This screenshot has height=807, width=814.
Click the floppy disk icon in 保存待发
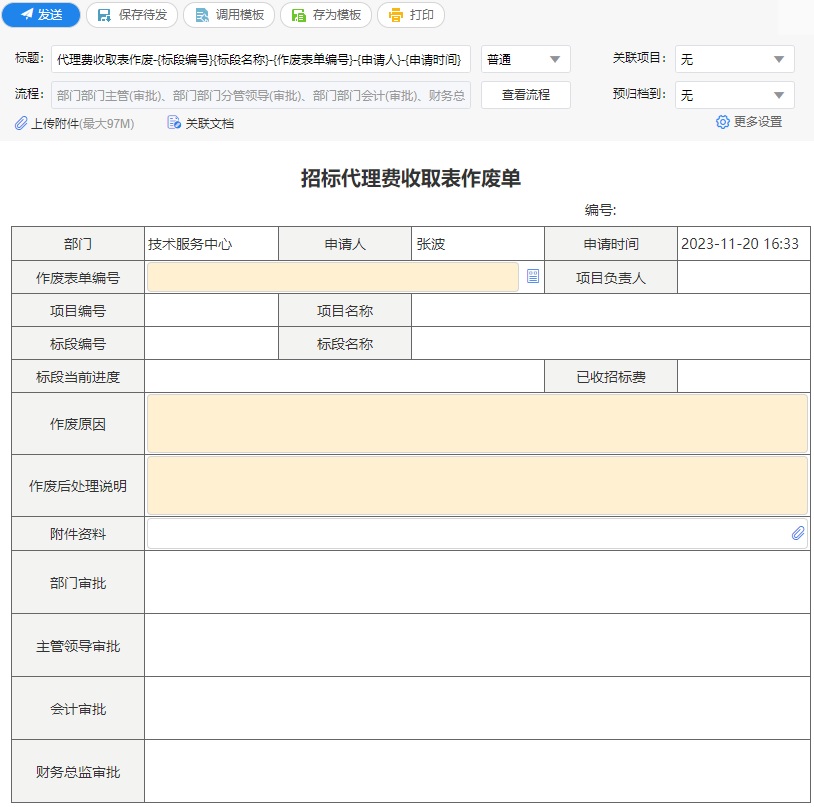click(104, 15)
